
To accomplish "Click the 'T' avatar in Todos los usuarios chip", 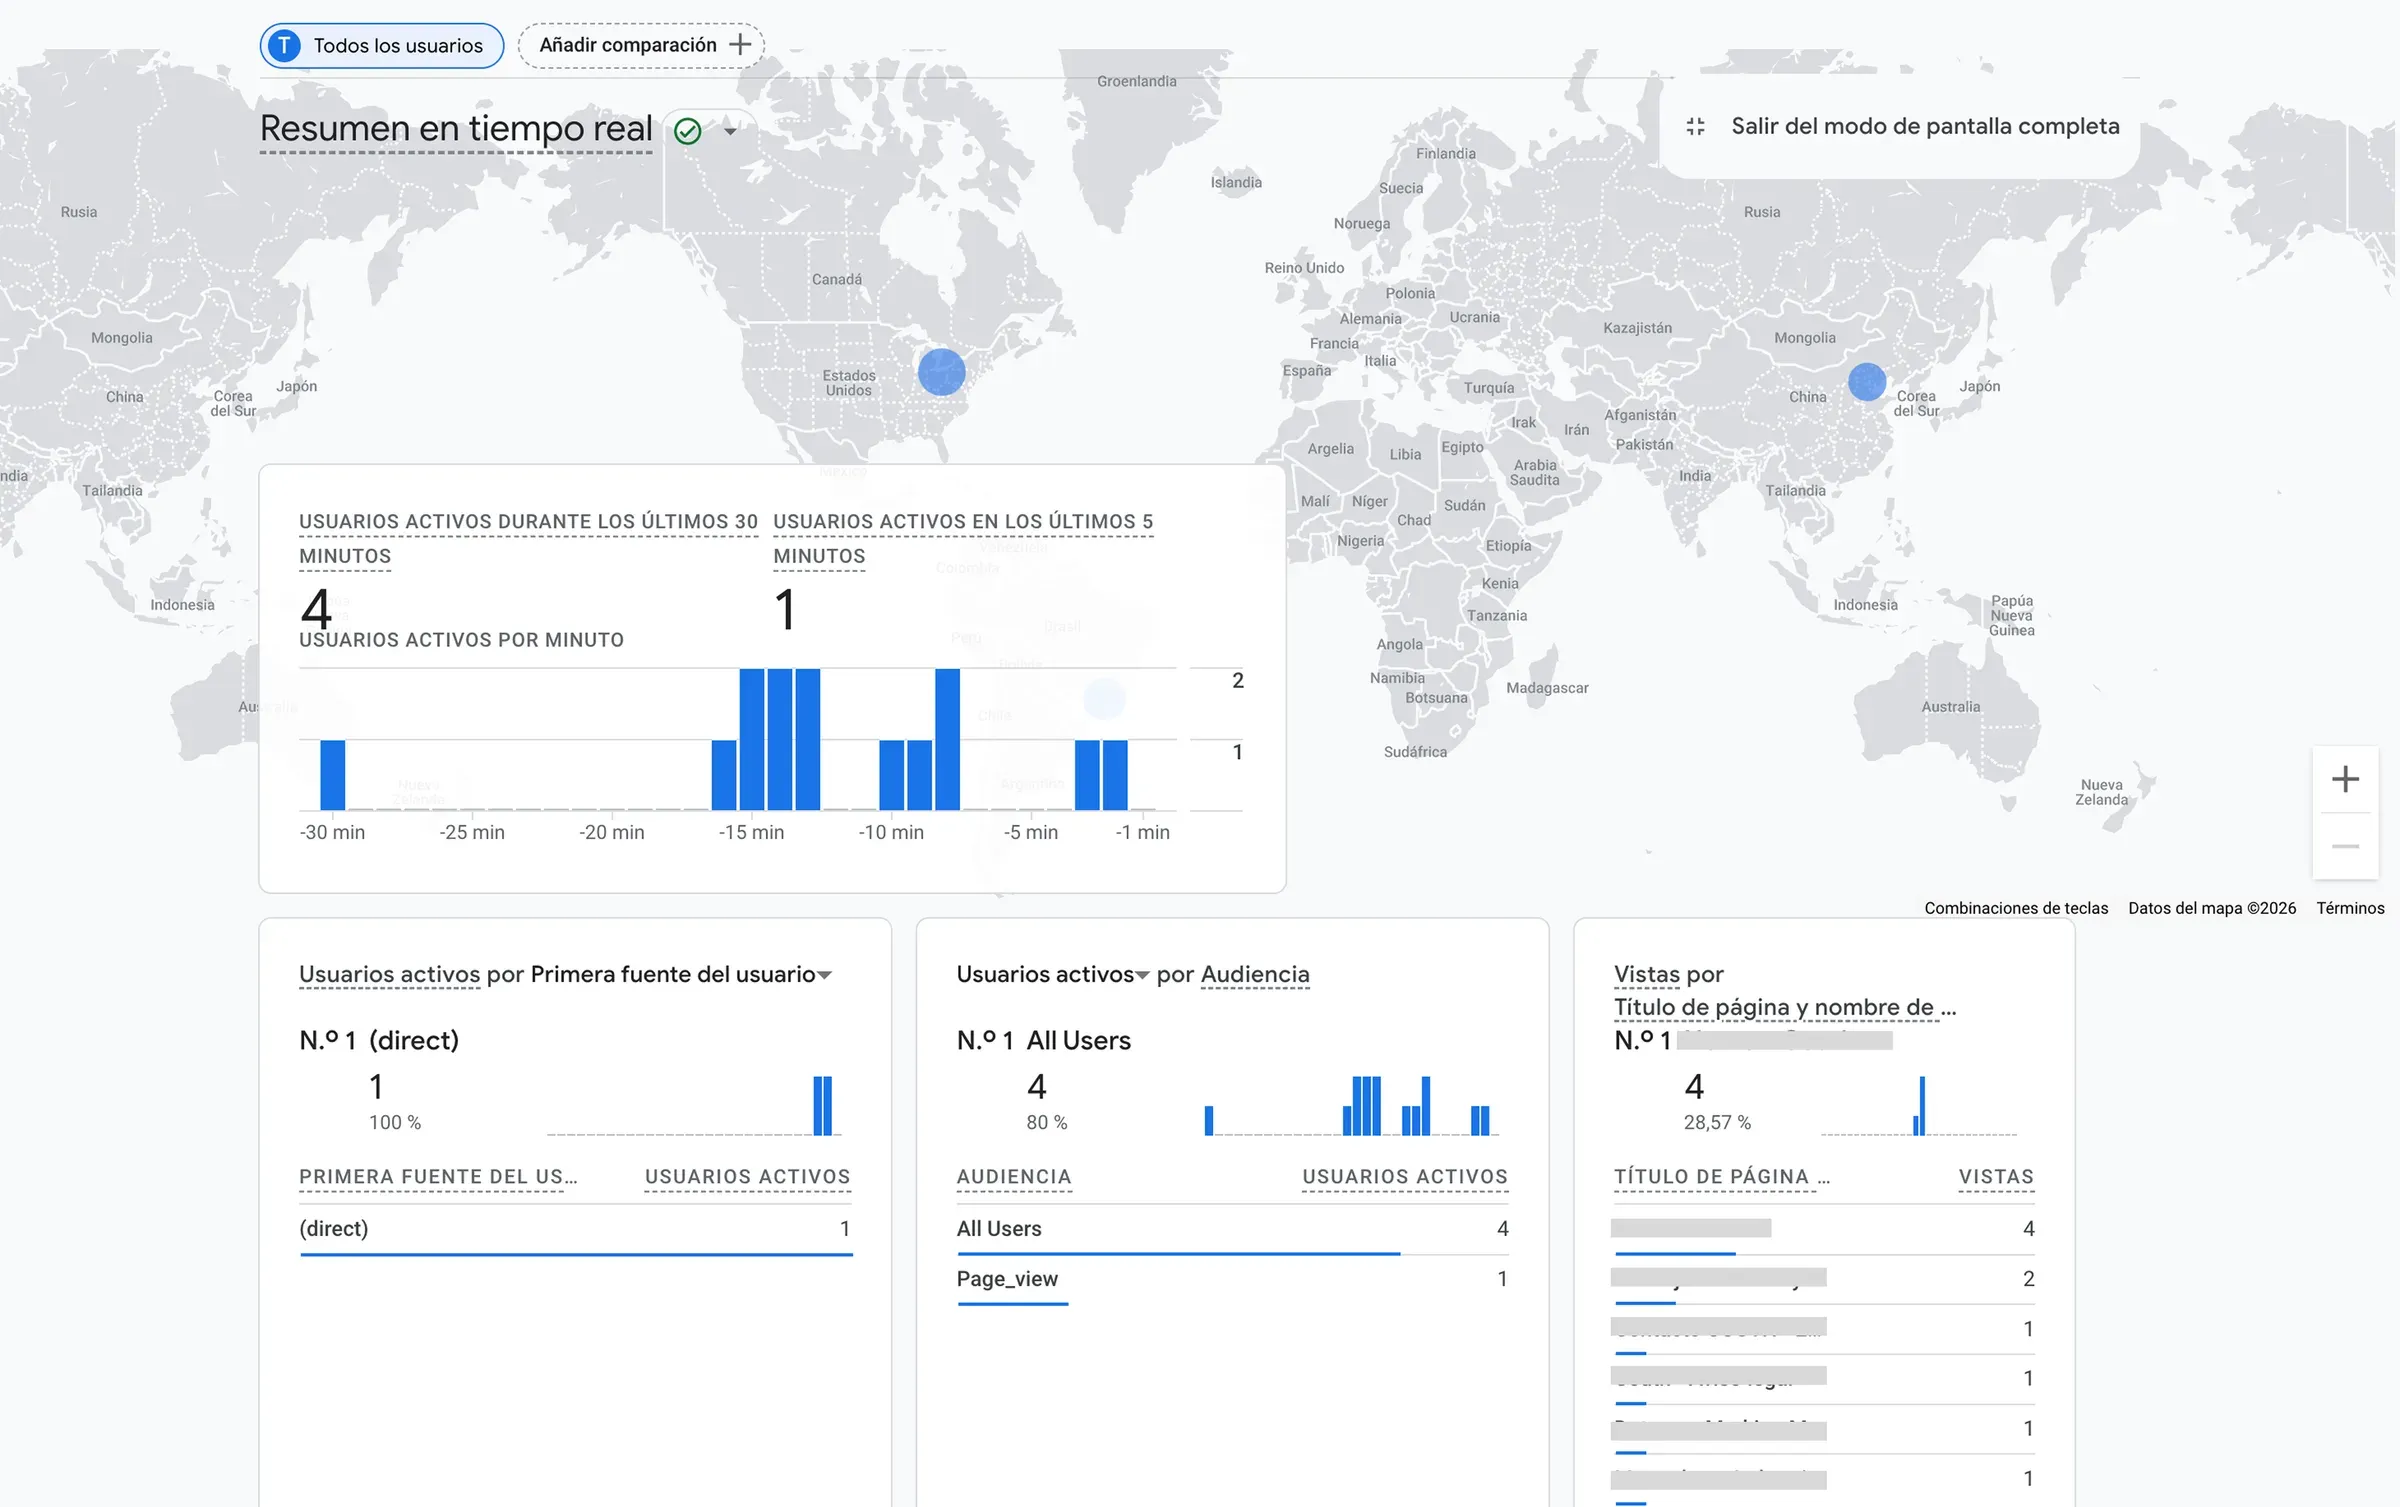I will pos(285,46).
